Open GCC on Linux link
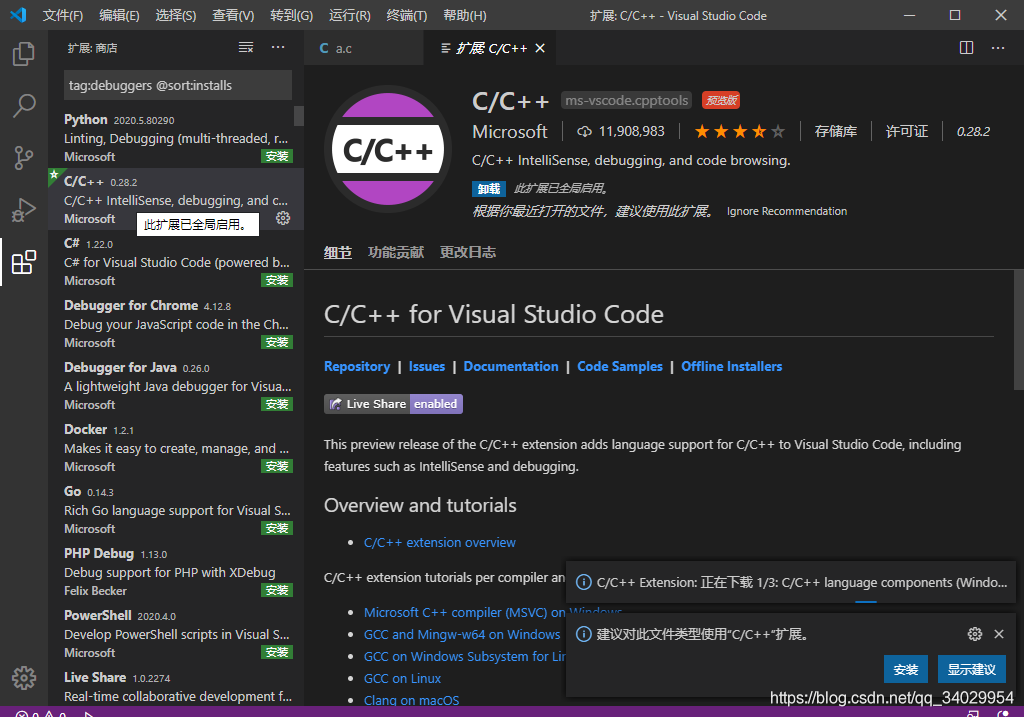The height and width of the screenshot is (717, 1024). [402, 678]
